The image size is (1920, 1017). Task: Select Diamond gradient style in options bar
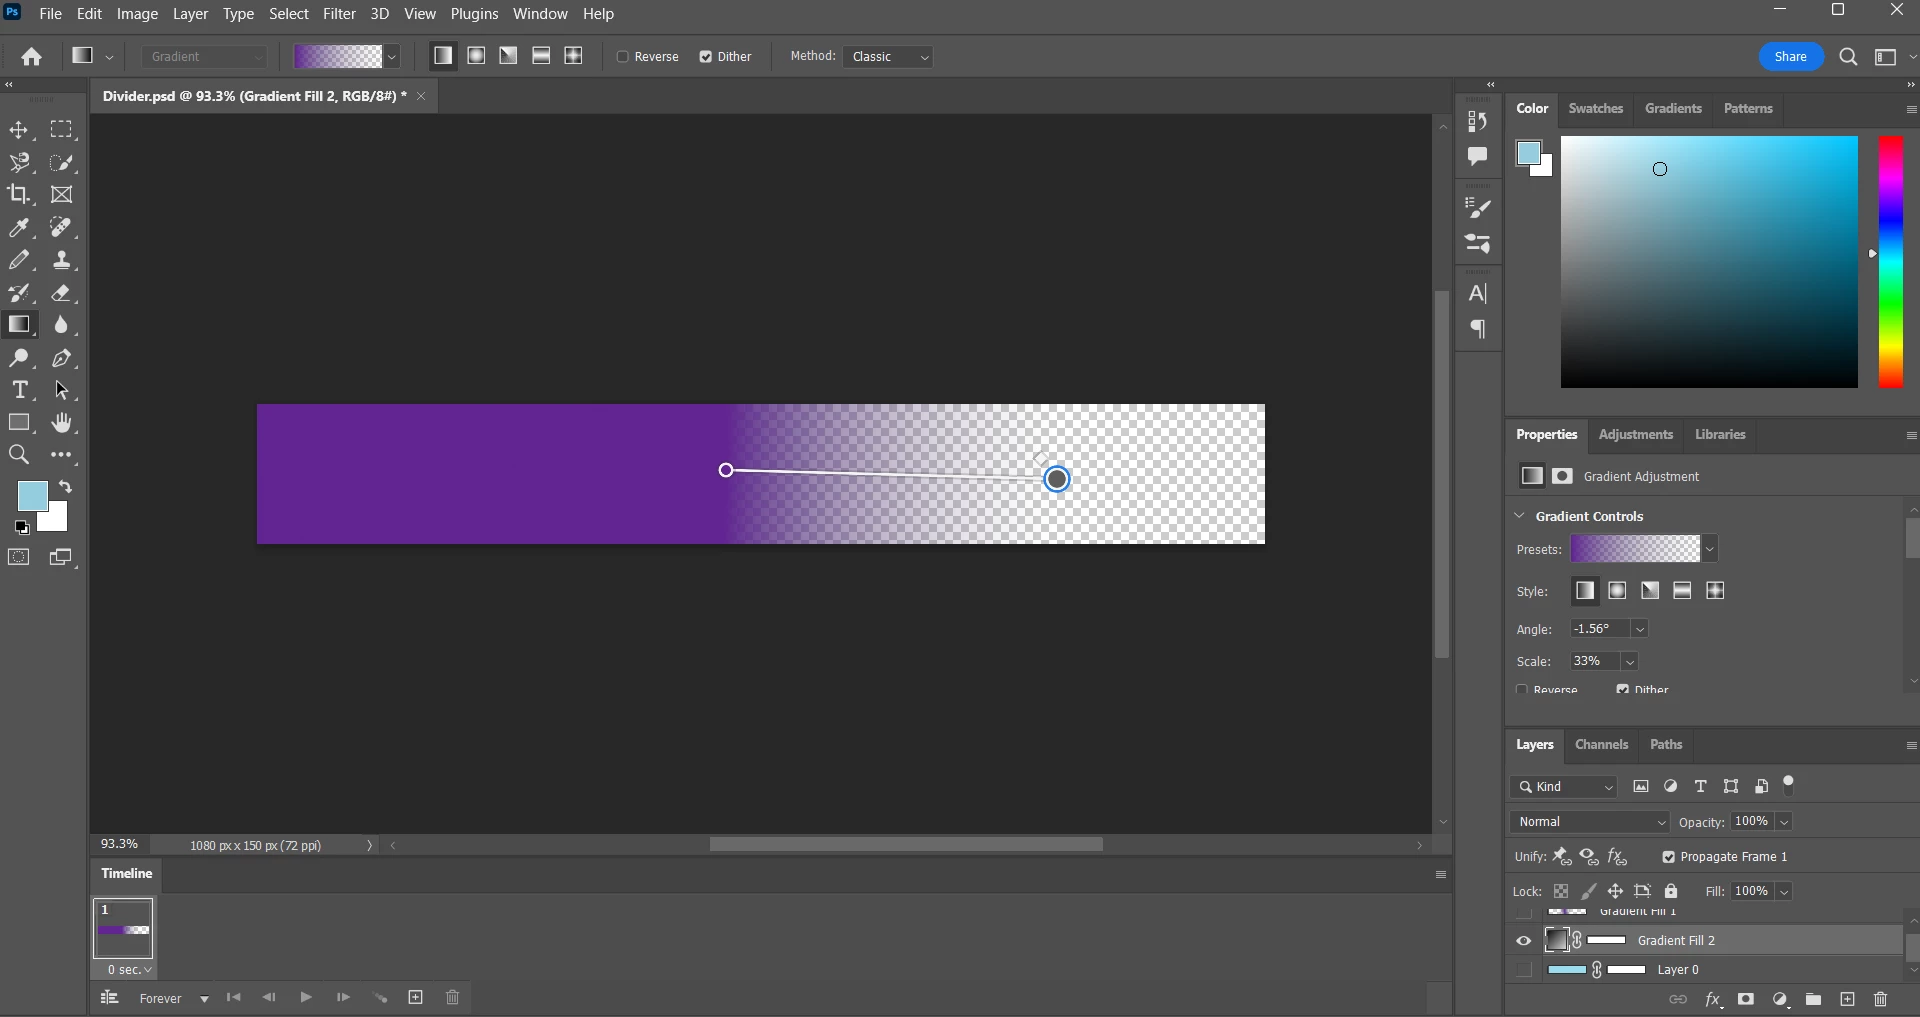pos(574,56)
